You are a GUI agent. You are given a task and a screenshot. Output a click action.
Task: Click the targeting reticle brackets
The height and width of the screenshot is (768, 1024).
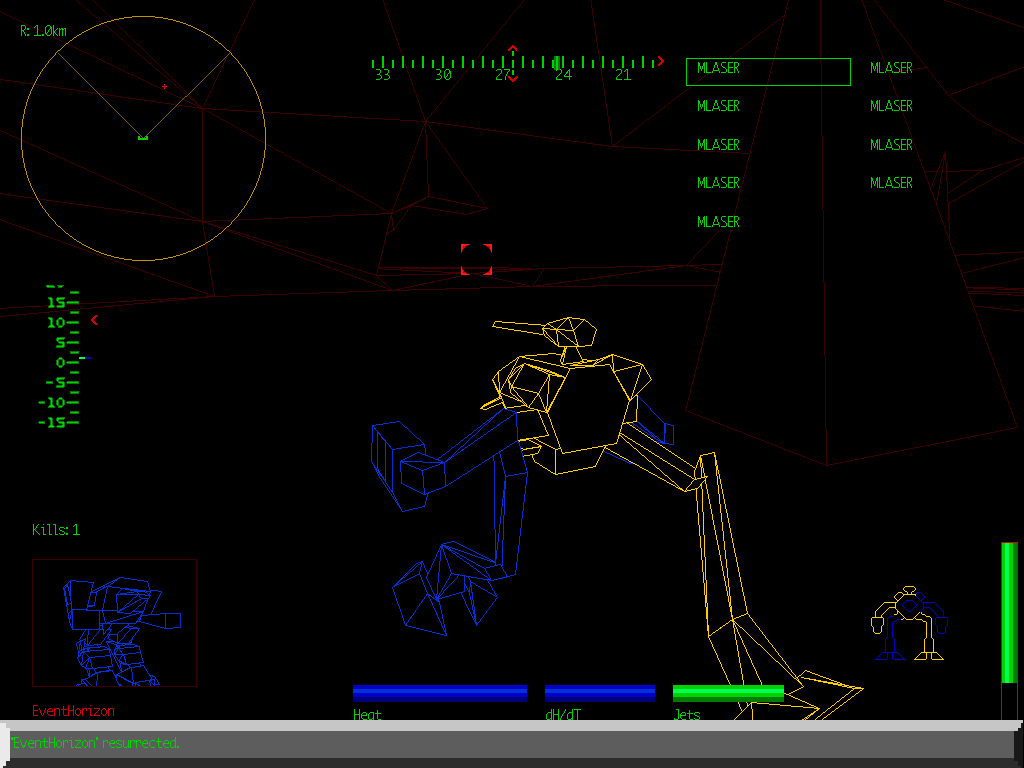(475, 260)
